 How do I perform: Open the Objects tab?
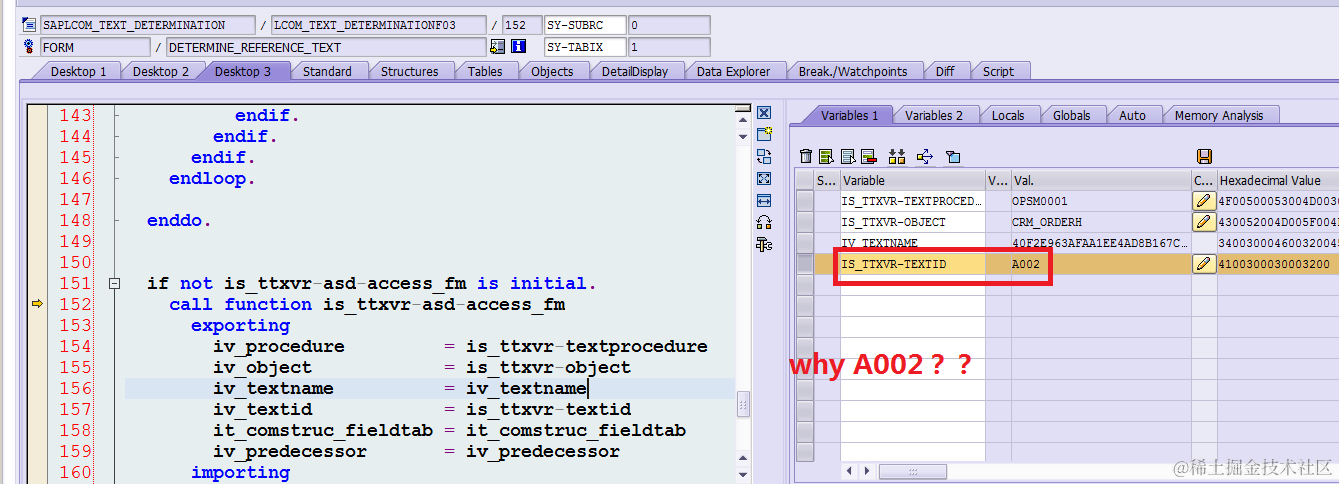click(552, 71)
